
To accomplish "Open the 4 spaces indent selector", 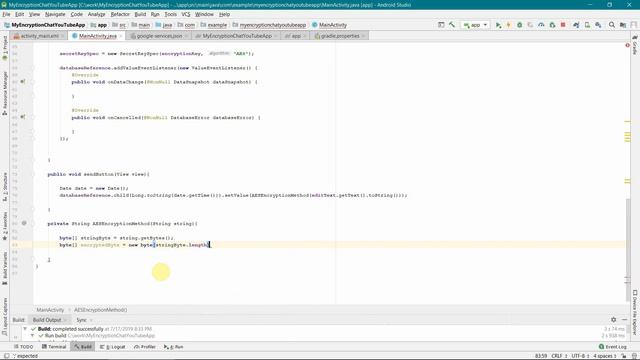I will coord(604,356).
